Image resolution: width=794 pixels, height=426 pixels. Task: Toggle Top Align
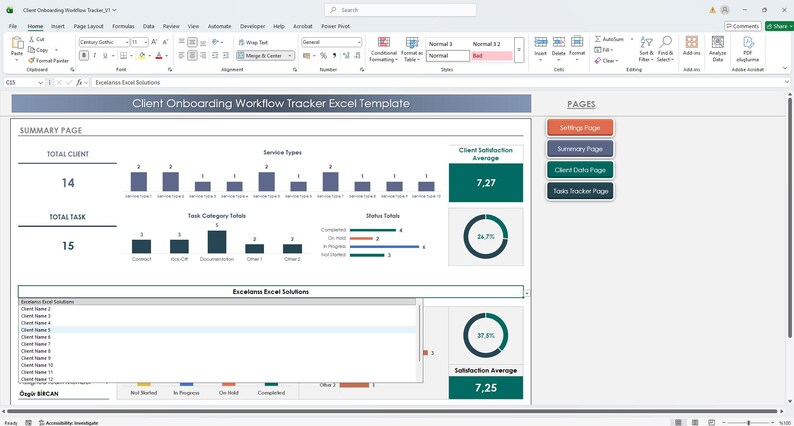click(x=181, y=43)
